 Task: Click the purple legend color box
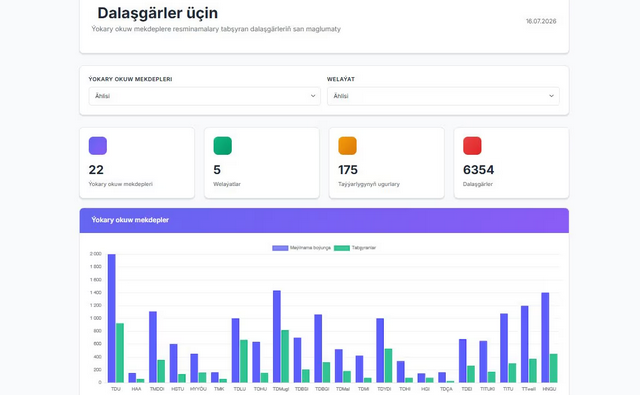click(280, 248)
